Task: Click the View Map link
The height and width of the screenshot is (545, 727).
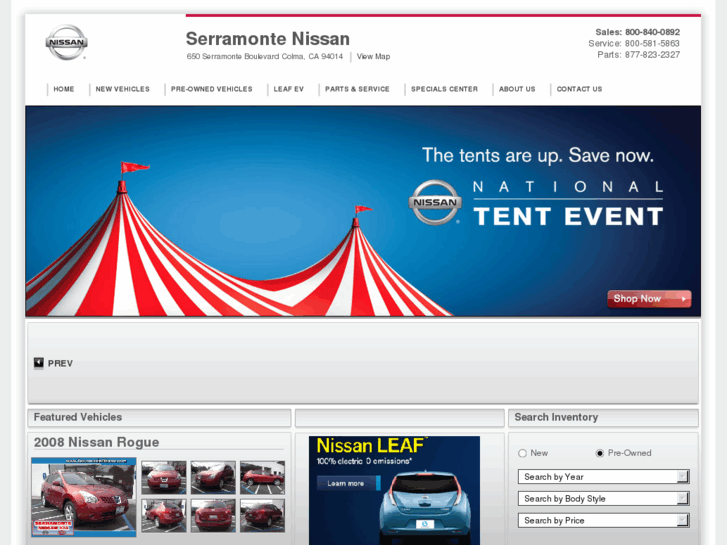Action: 373,57
